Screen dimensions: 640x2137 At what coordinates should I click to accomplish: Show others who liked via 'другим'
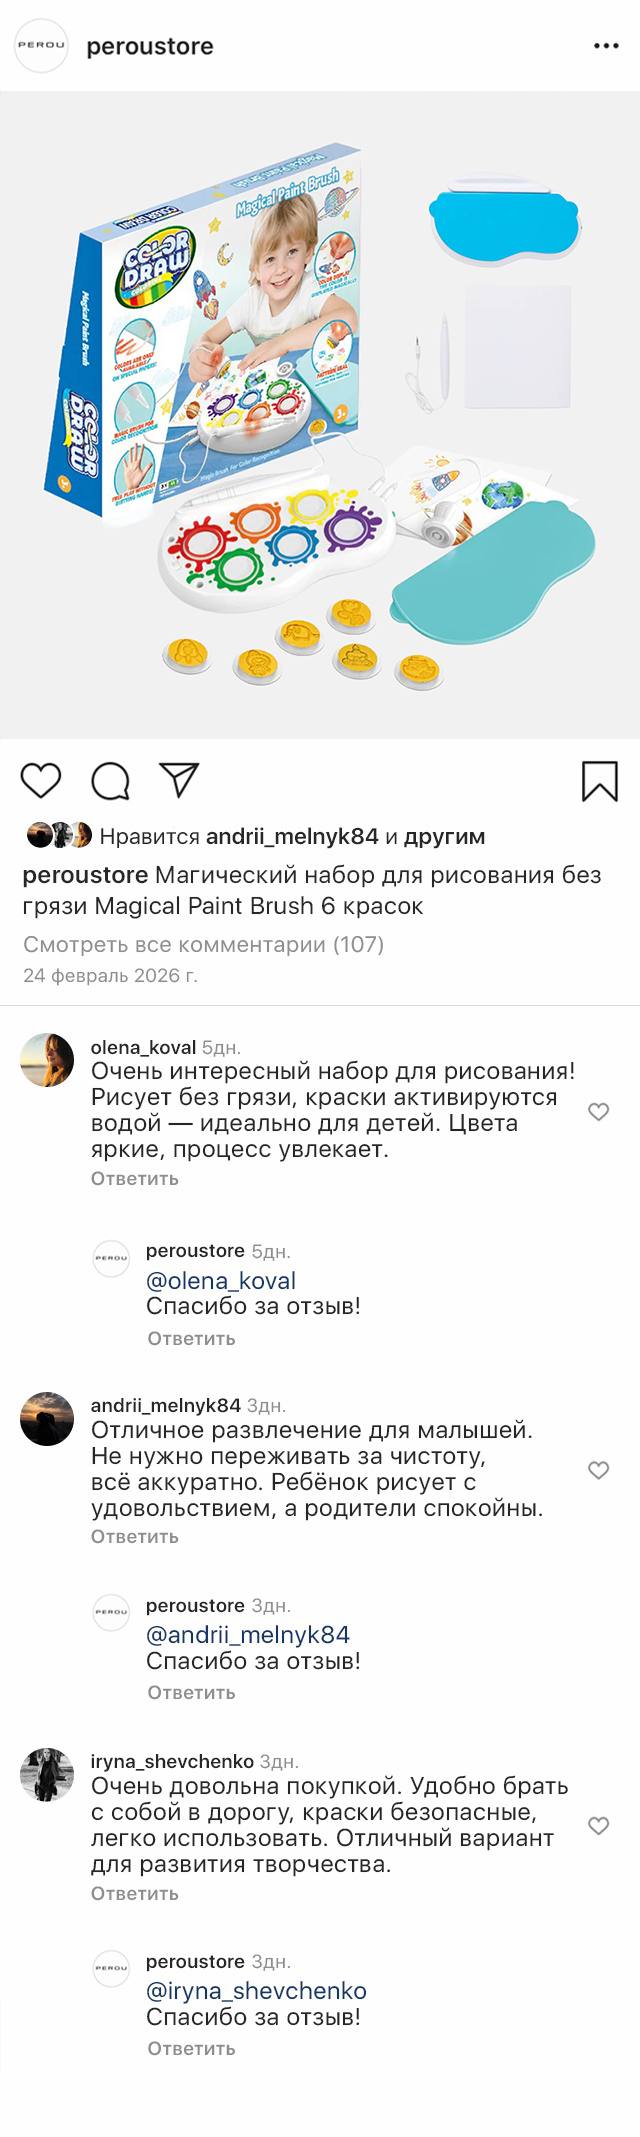coord(445,836)
